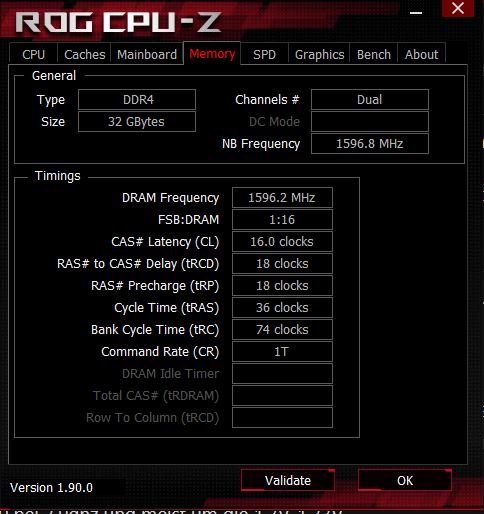This screenshot has height=514, width=484.
Task: Go to the SPD tab
Action: pyautogui.click(x=264, y=54)
